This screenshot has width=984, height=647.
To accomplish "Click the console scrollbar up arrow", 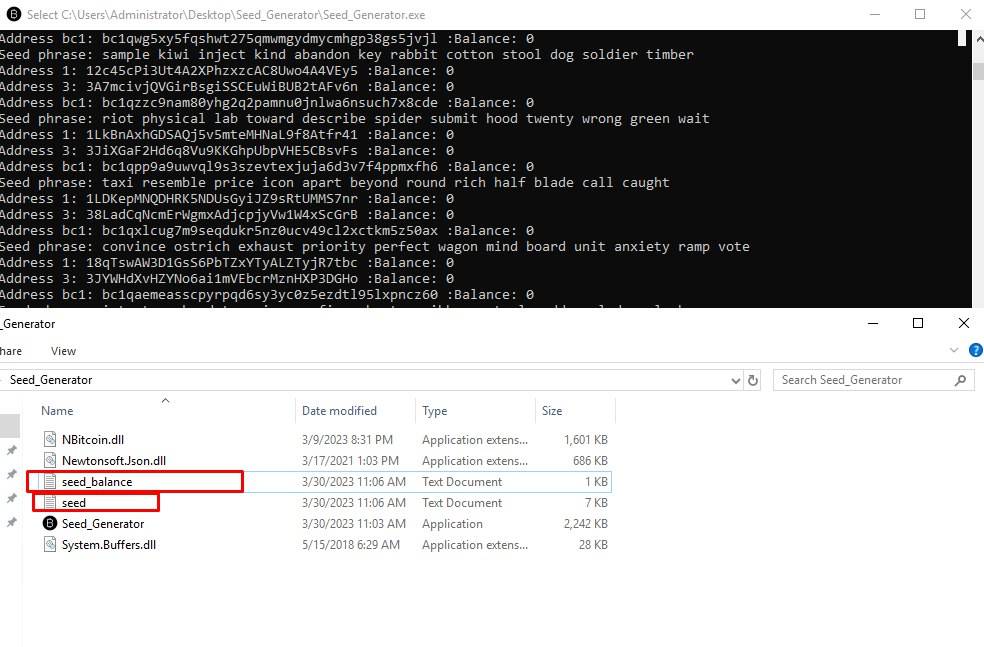I will [x=978, y=39].
